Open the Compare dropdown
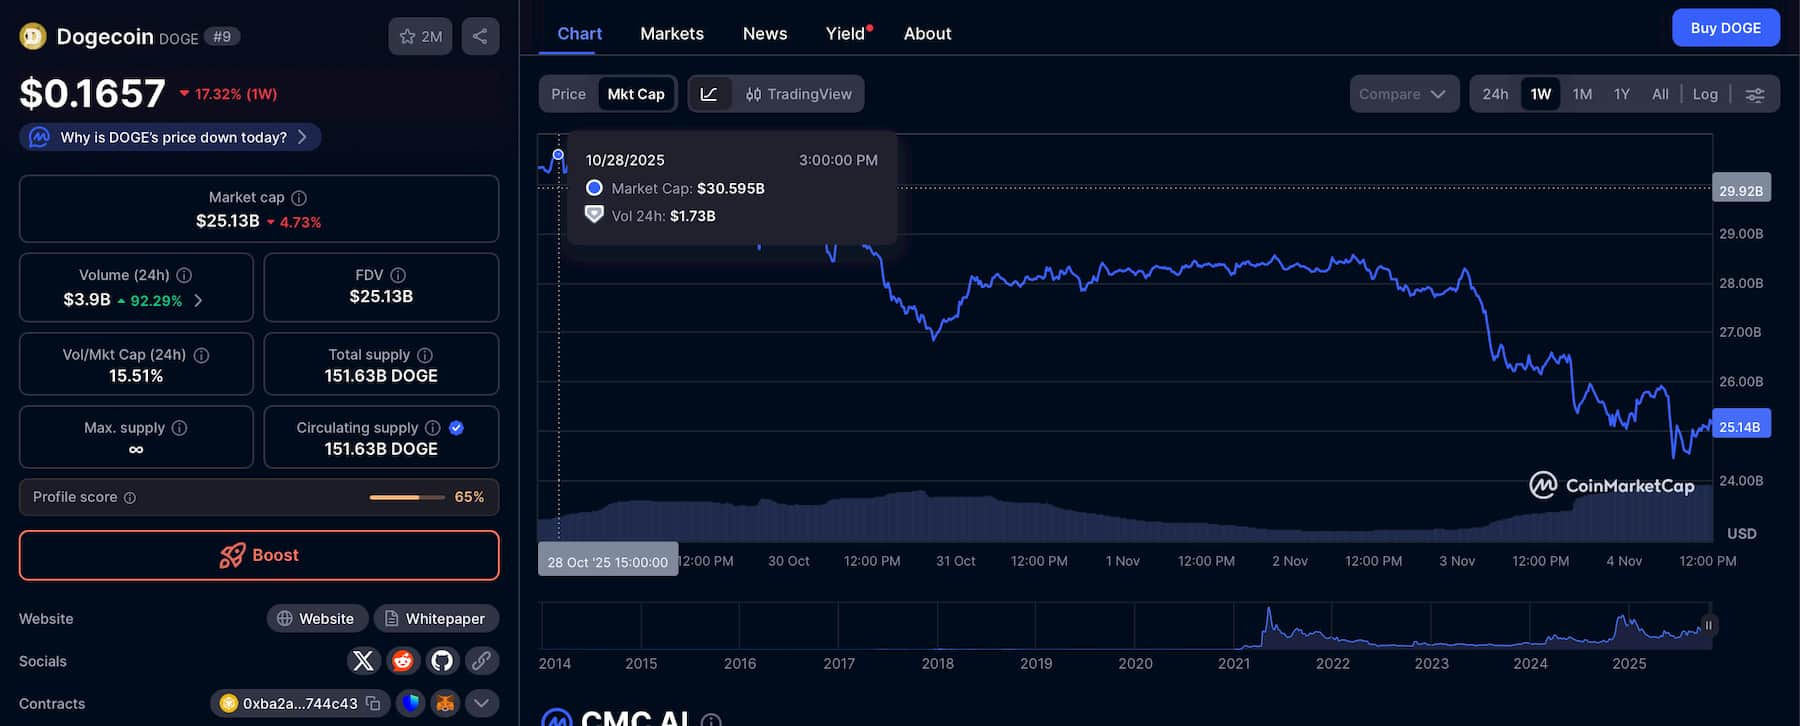 click(1403, 94)
